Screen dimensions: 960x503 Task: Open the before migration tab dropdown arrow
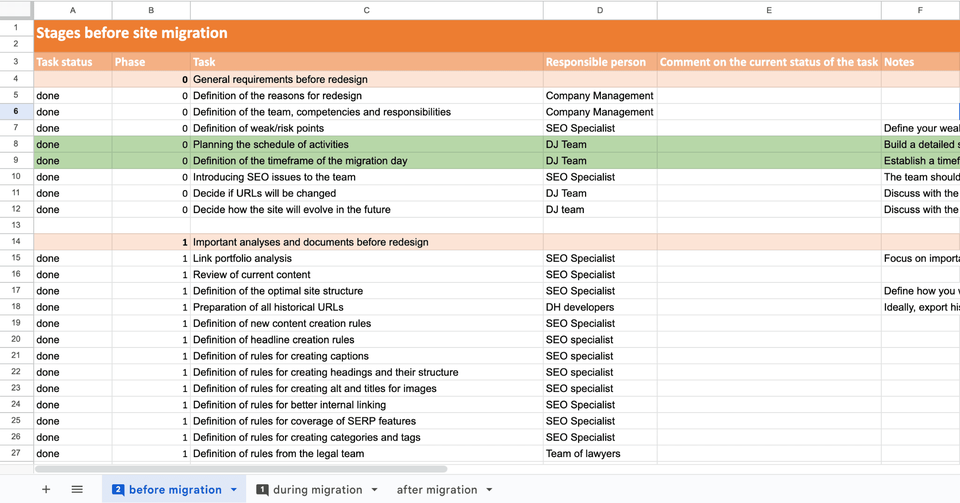coord(234,490)
